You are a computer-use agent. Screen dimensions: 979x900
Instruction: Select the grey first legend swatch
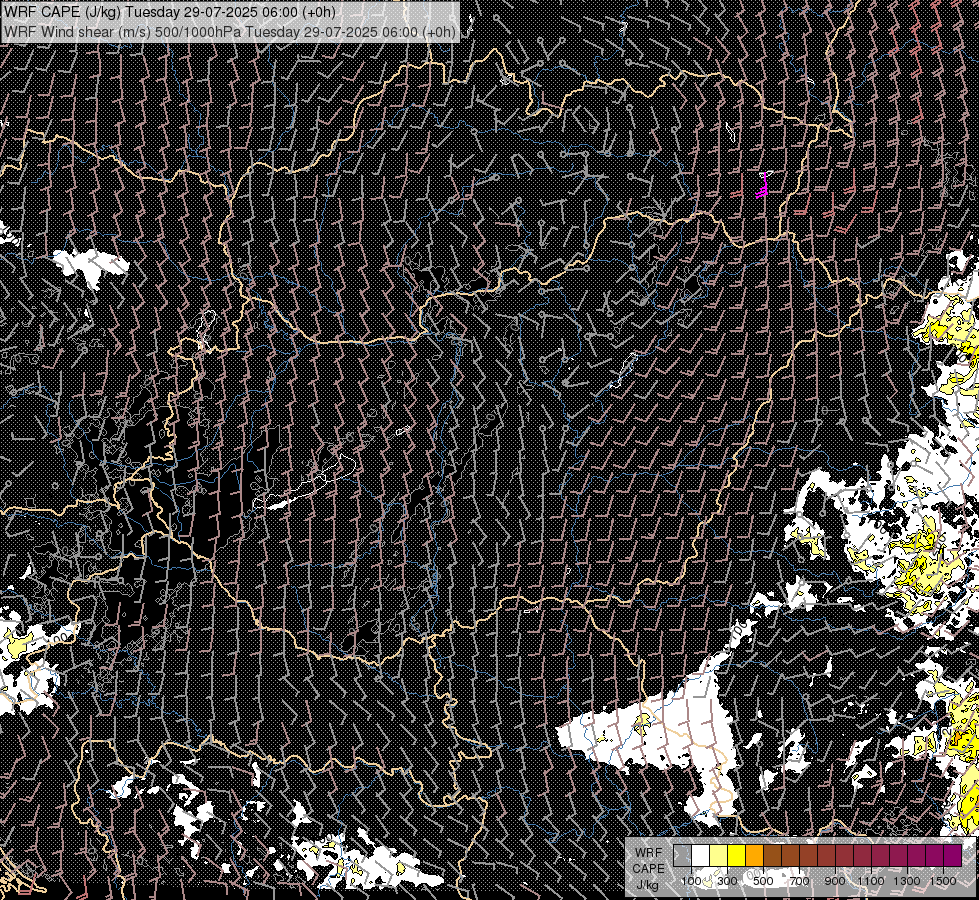click(x=682, y=855)
